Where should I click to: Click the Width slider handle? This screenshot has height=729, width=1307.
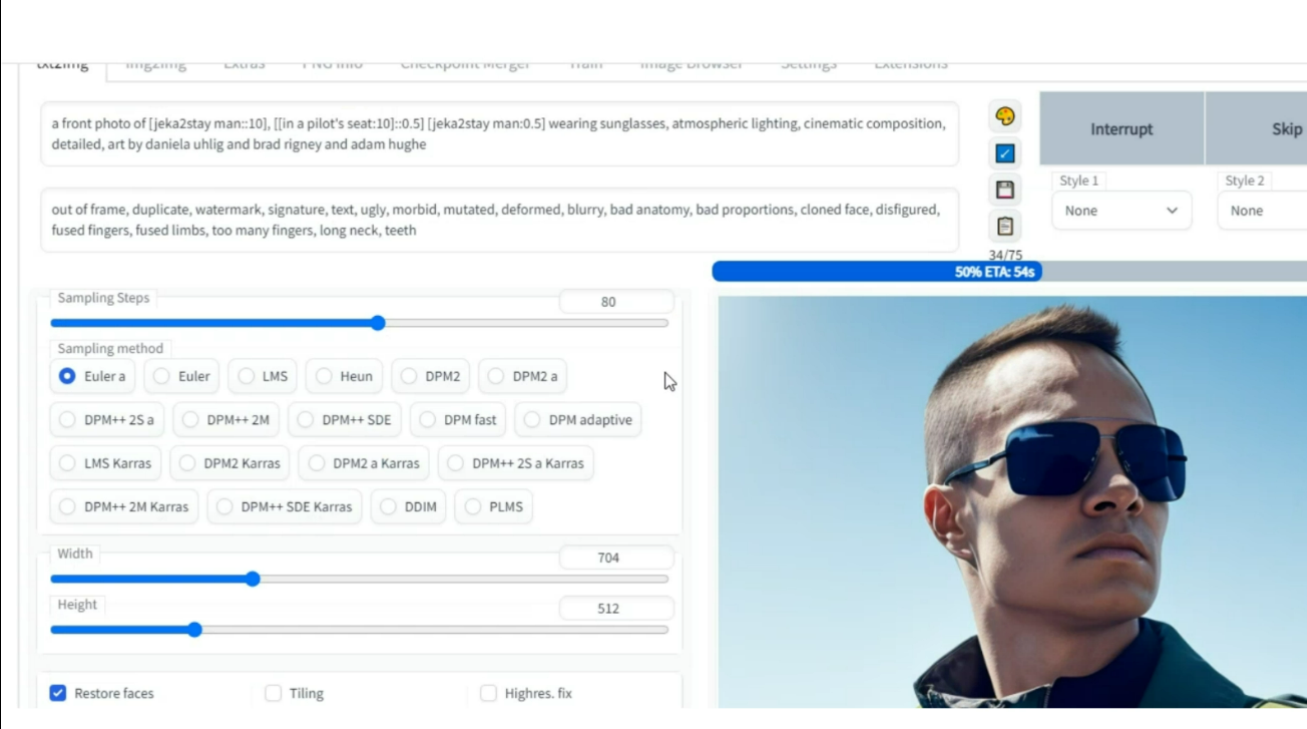coord(253,579)
